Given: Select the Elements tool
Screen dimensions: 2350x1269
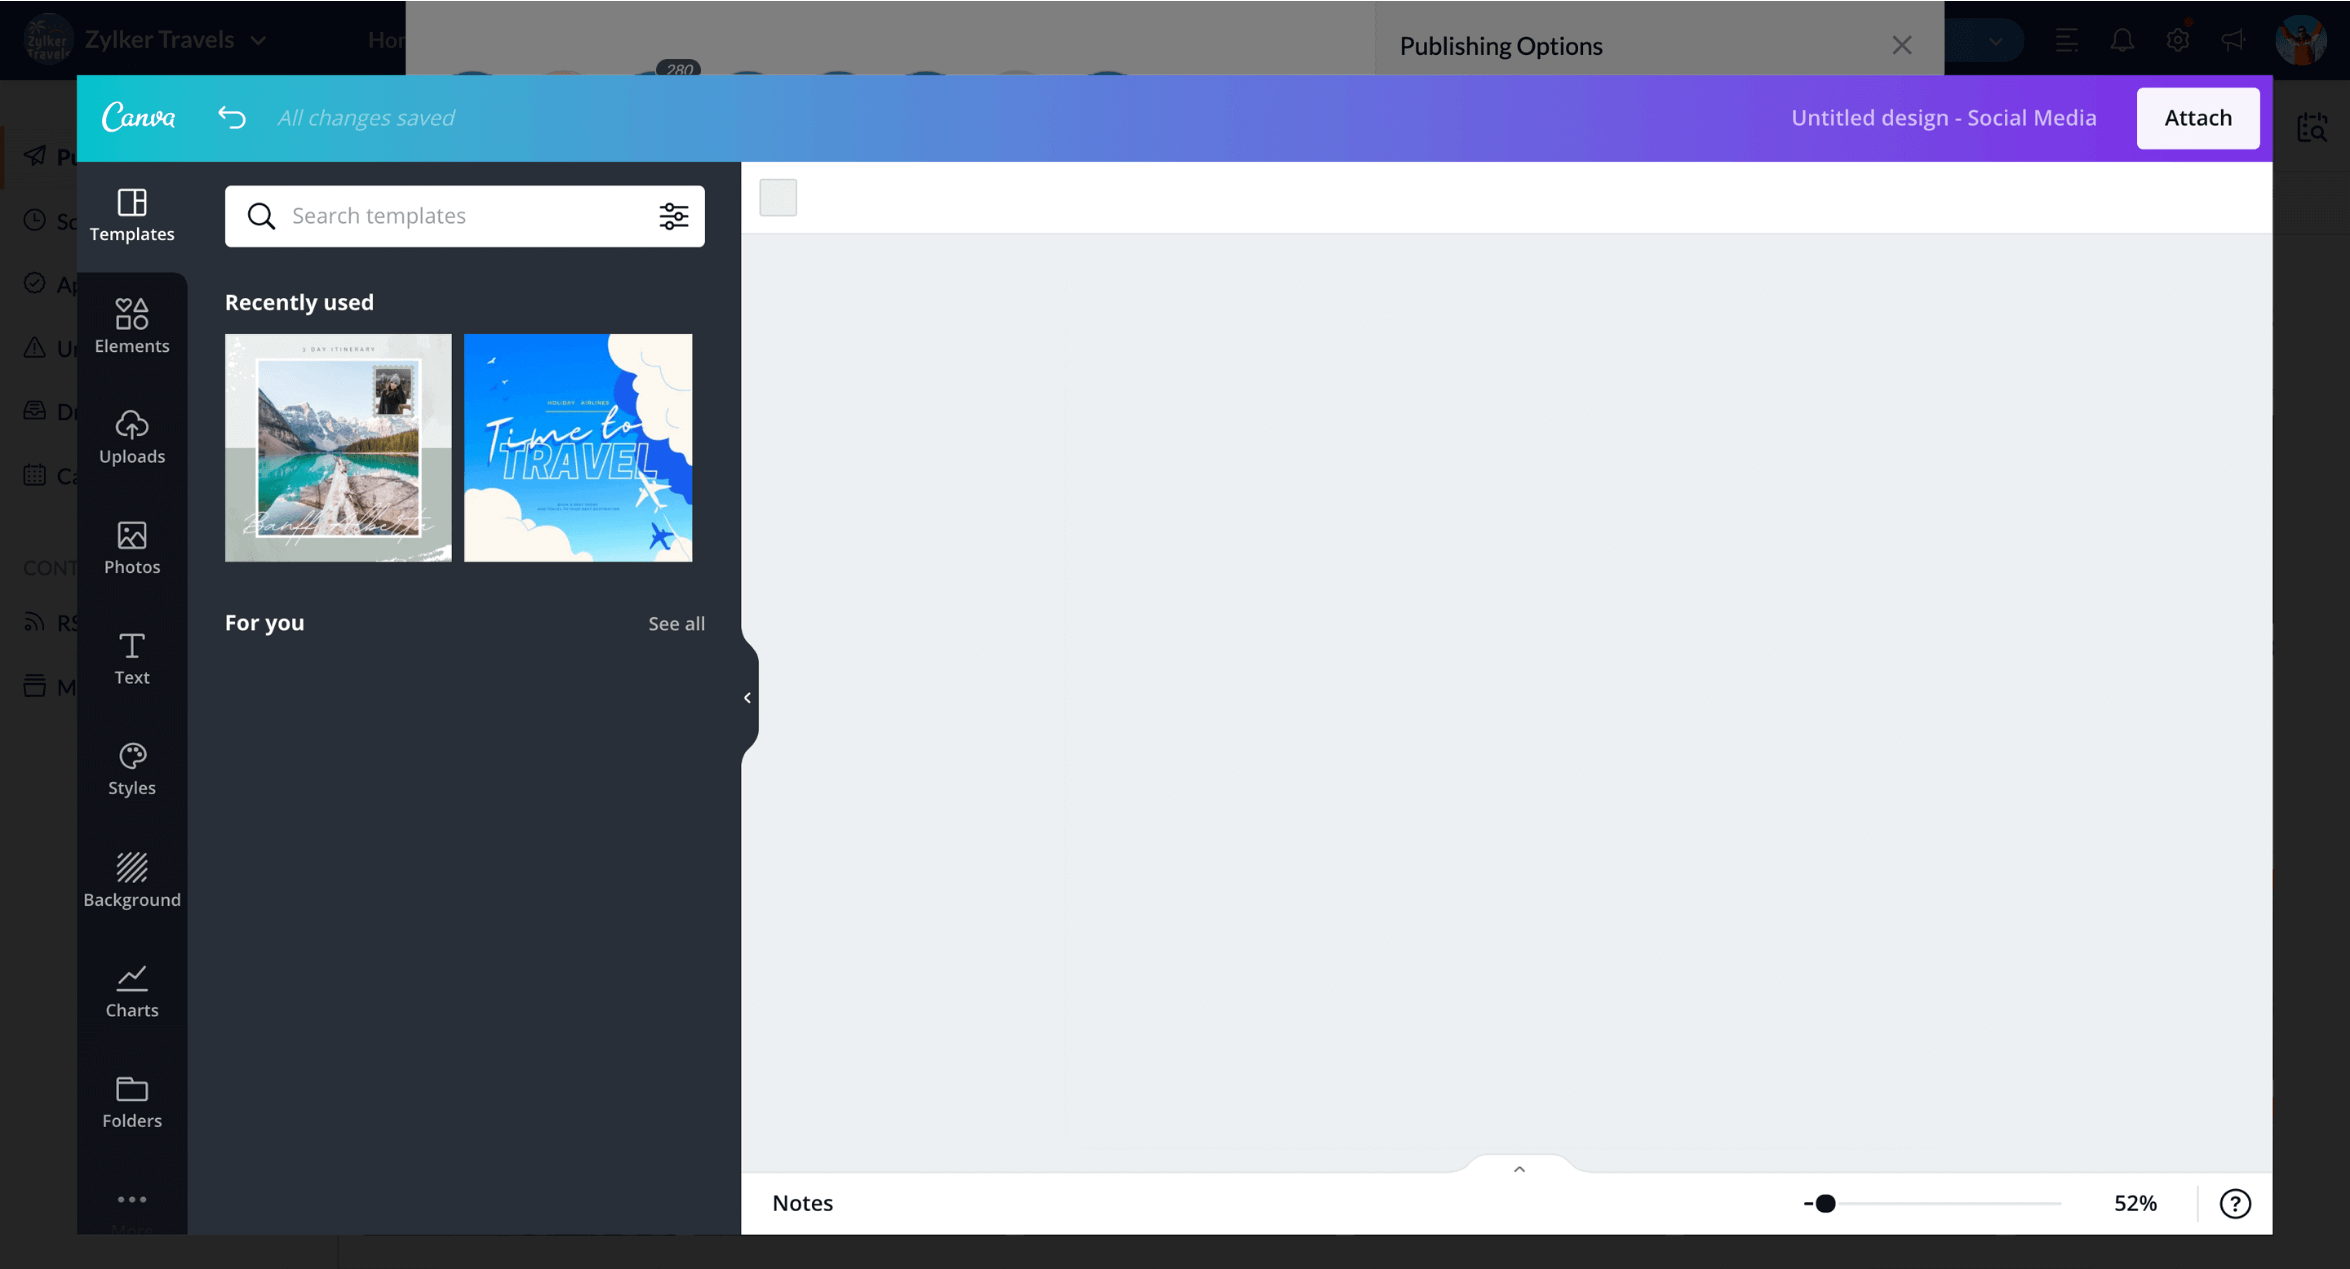Looking at the screenshot, I should click(131, 324).
